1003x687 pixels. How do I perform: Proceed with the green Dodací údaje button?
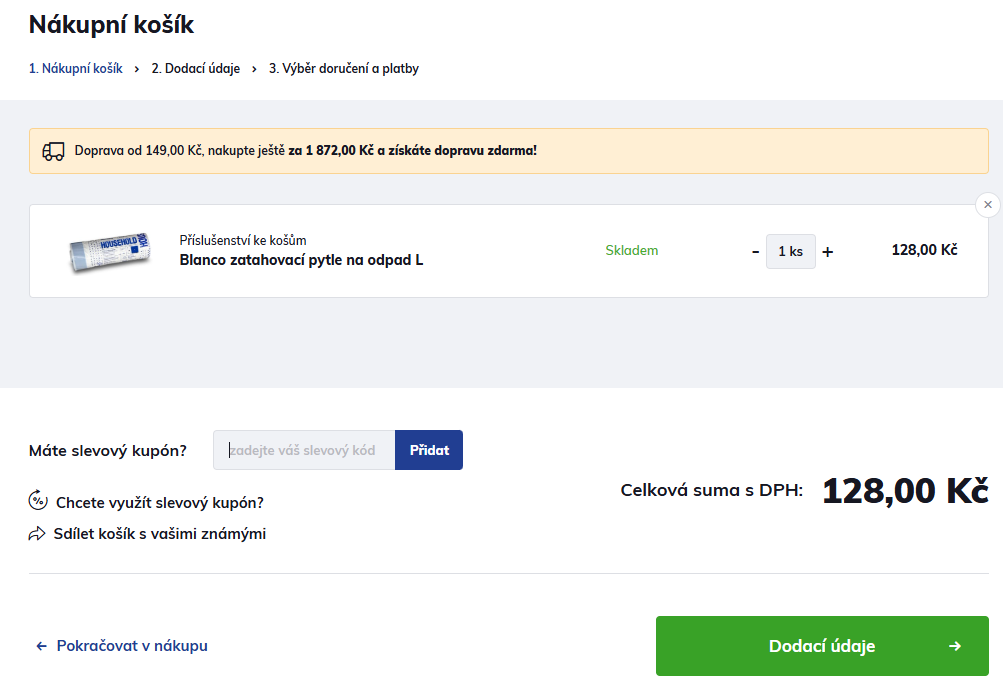[821, 646]
